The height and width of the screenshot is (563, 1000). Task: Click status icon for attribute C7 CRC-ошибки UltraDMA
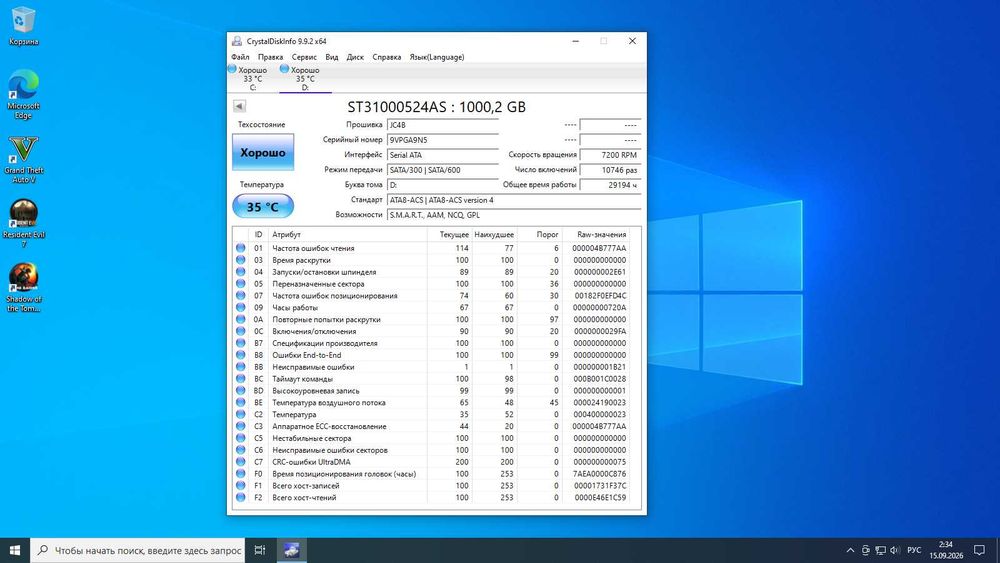[240, 462]
